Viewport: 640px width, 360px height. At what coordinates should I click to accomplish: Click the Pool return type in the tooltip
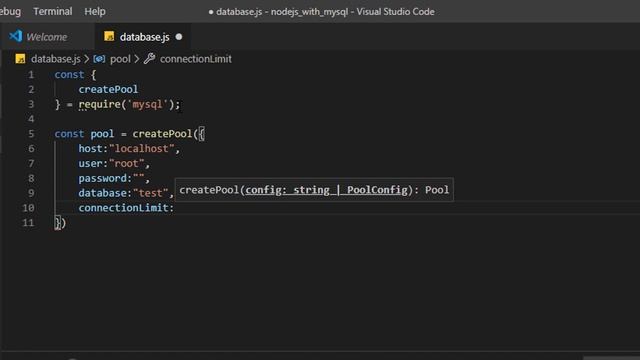pos(437,190)
